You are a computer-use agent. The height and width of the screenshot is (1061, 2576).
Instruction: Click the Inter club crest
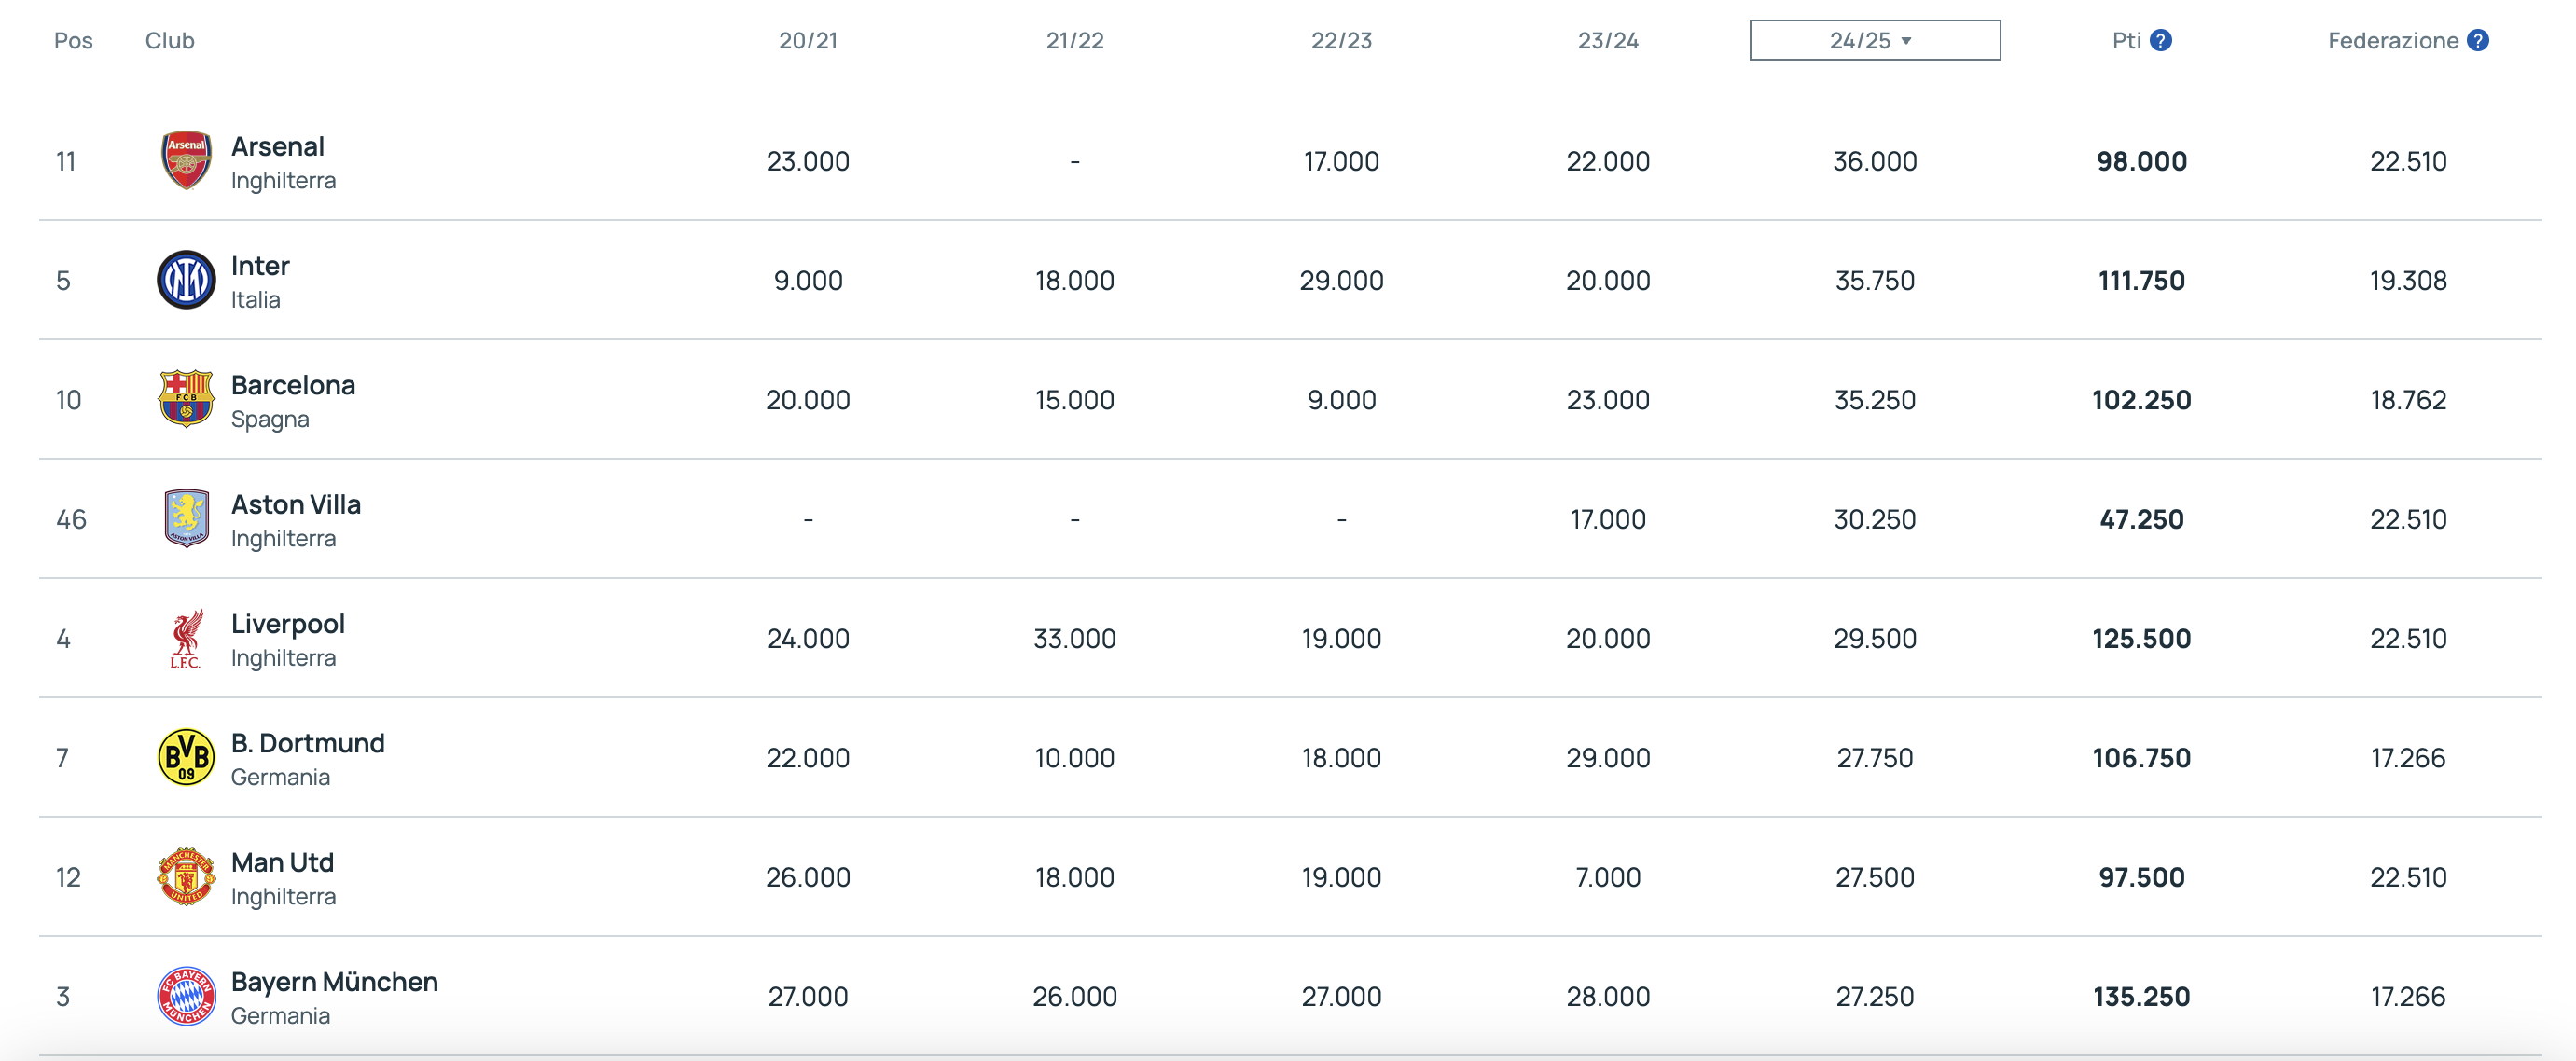click(x=186, y=280)
